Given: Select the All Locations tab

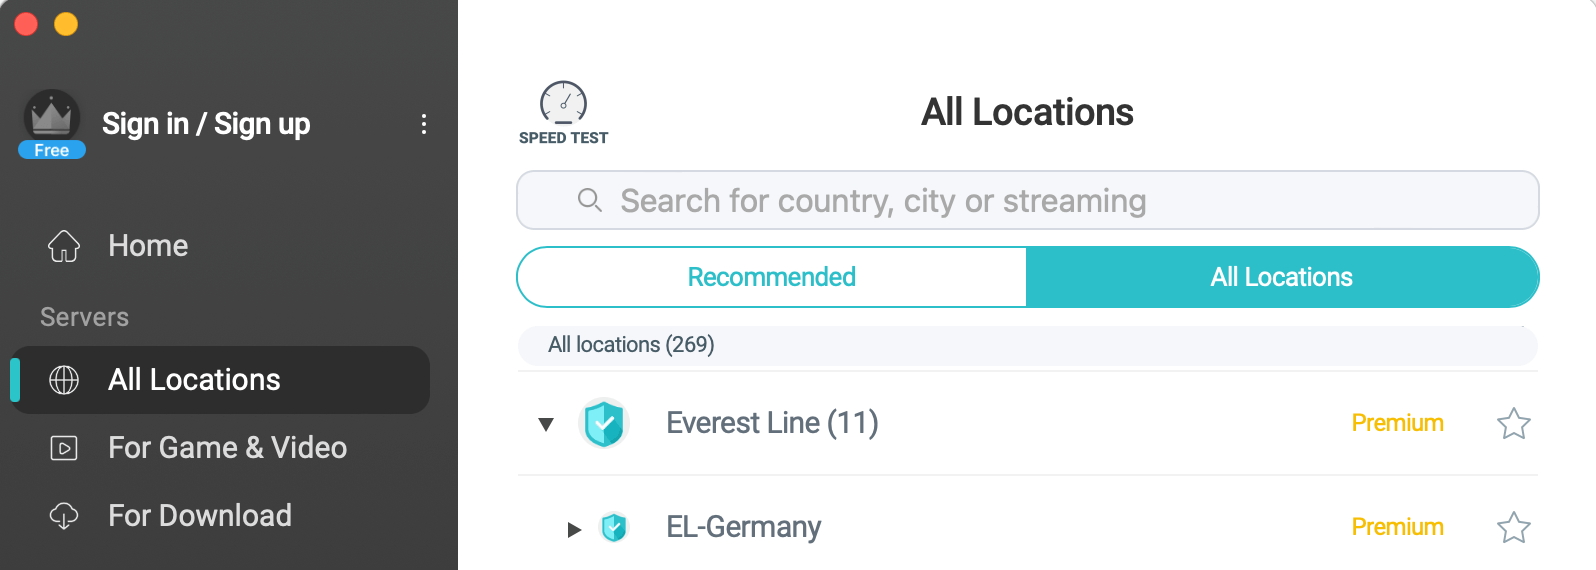Looking at the screenshot, I should coord(1282,277).
